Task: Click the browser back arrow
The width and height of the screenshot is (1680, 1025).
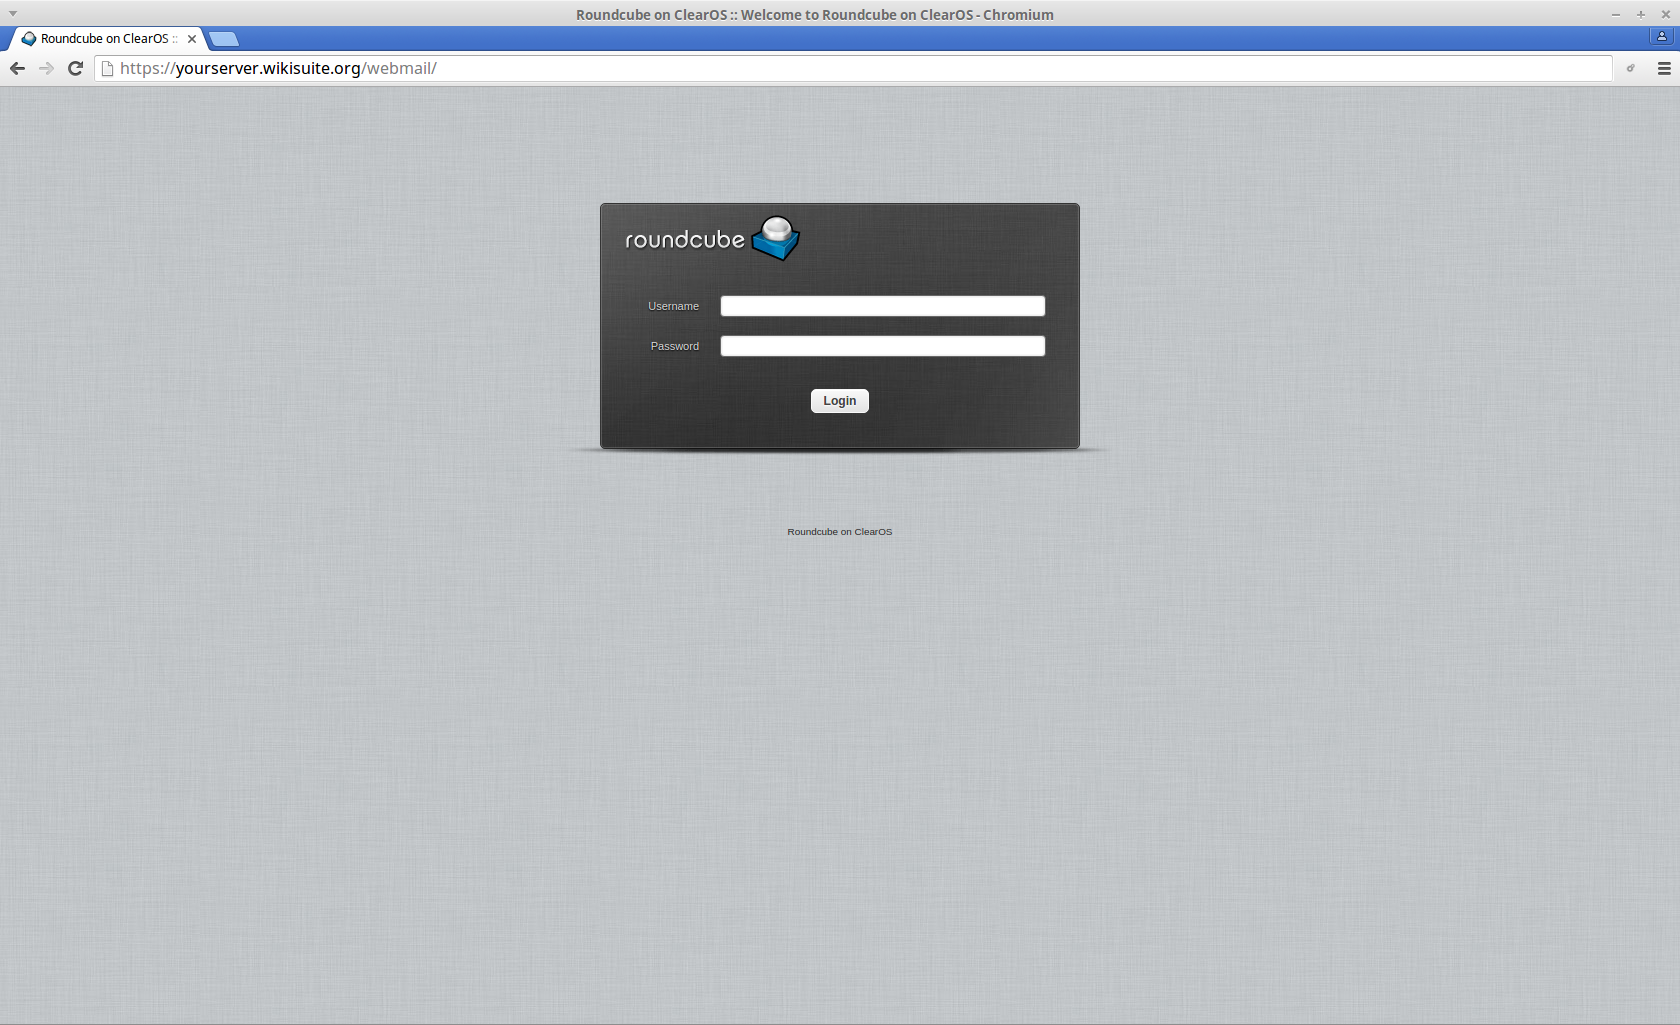Action: click(x=17, y=68)
